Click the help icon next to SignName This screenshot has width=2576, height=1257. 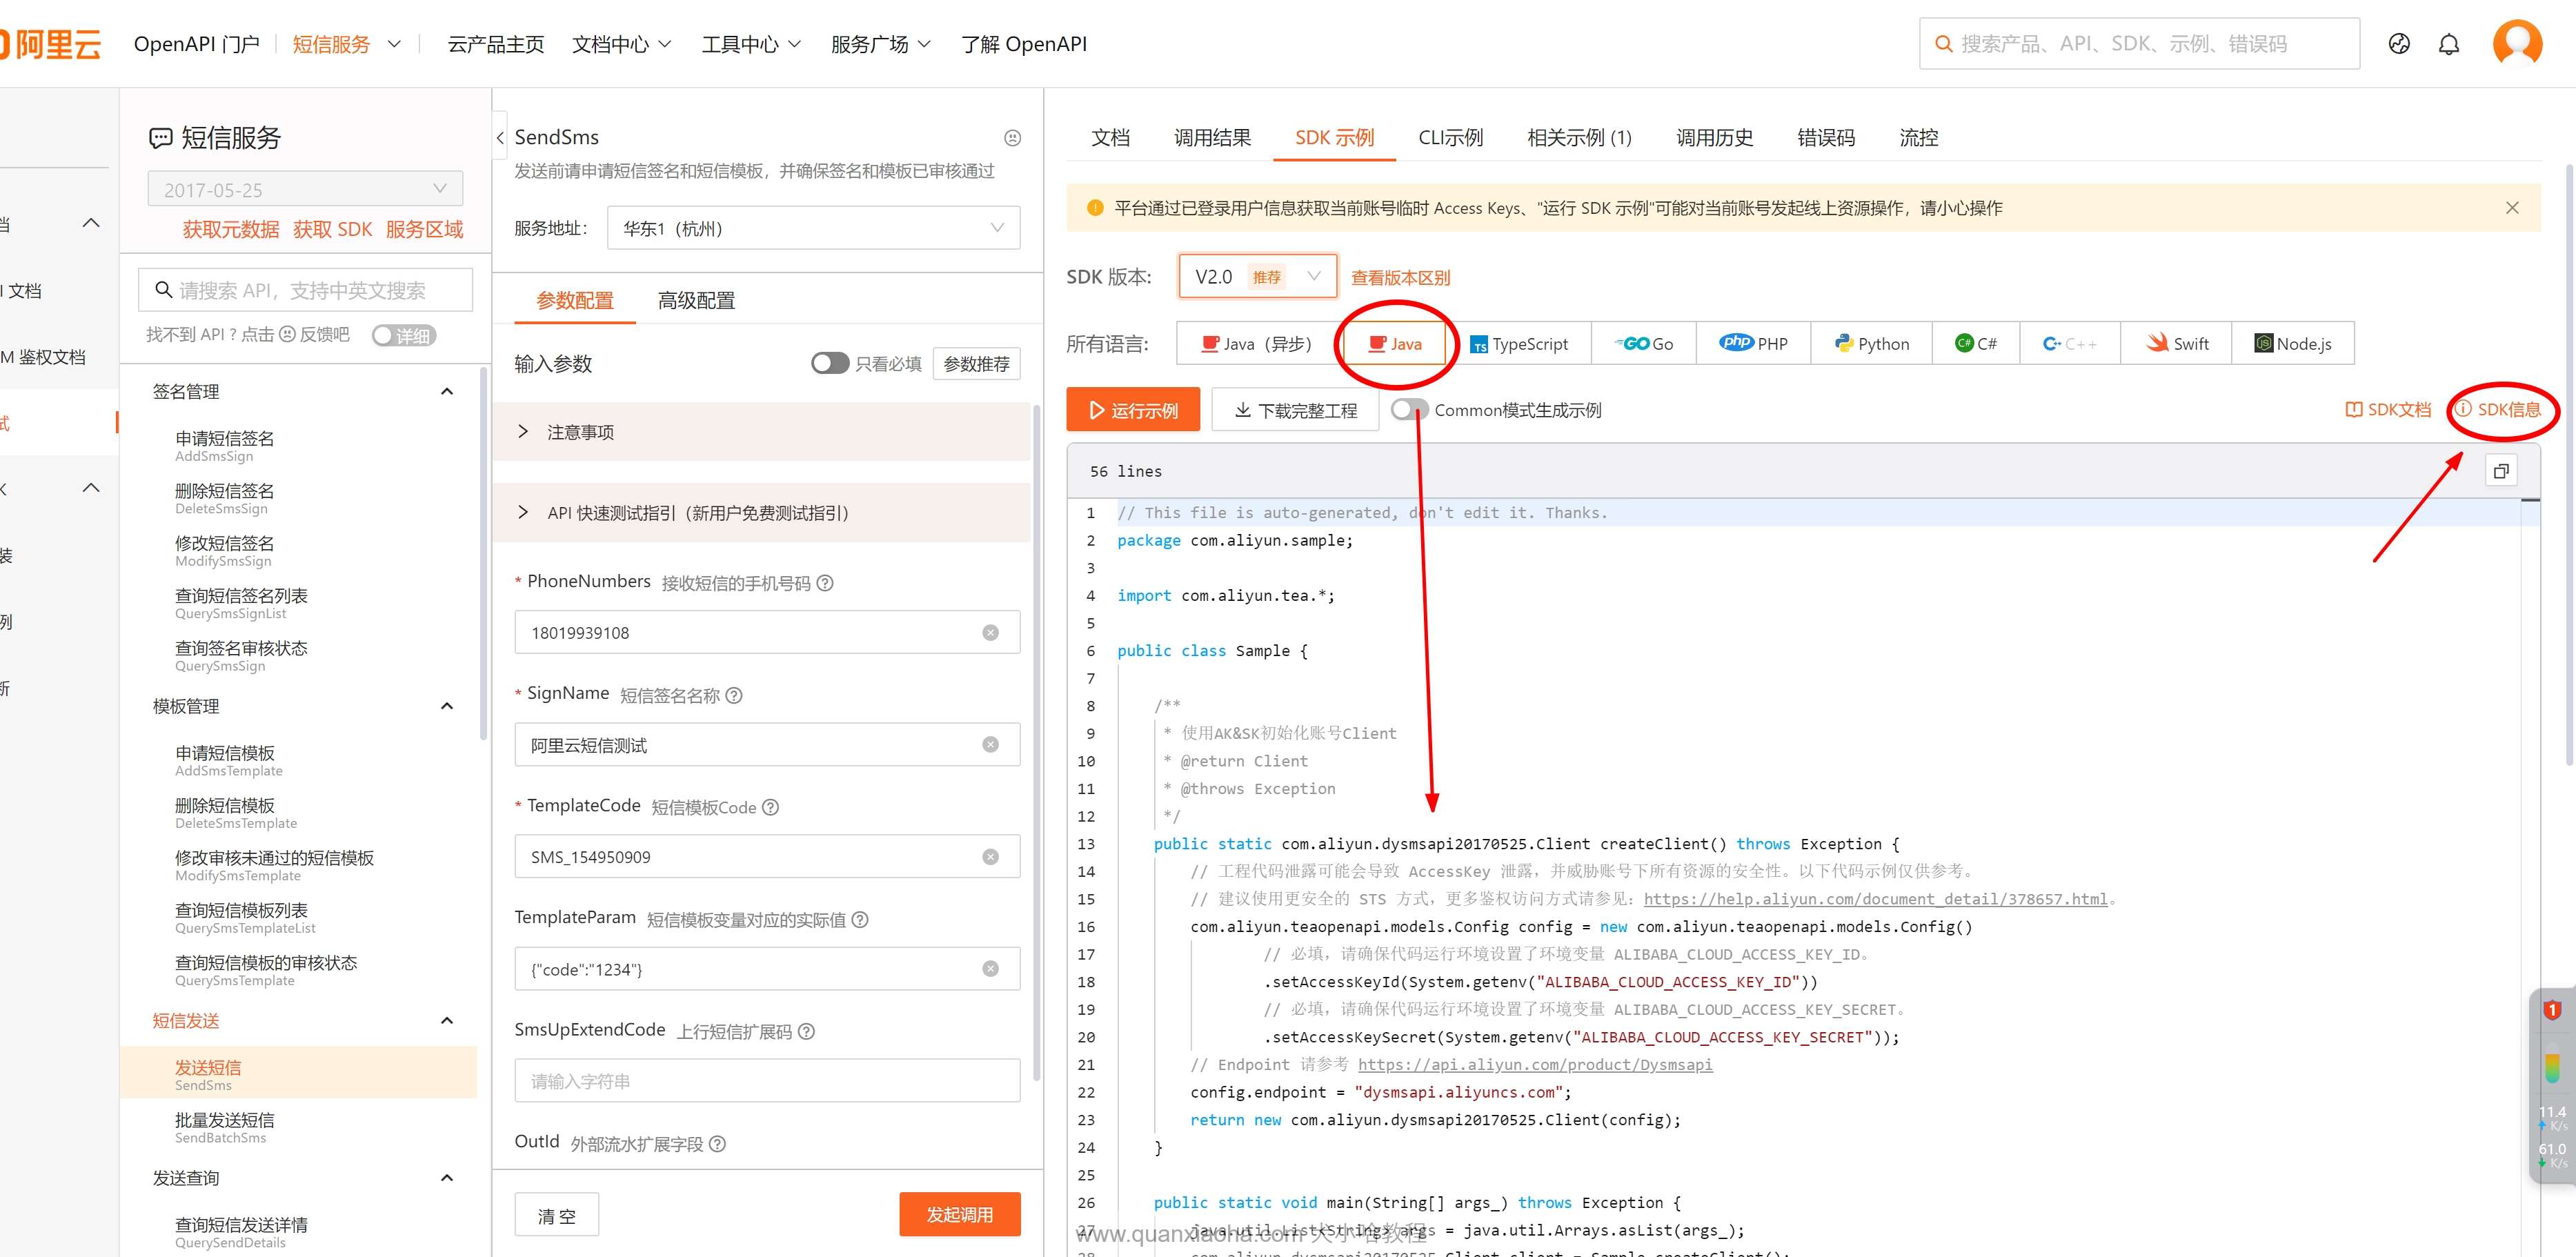tap(734, 695)
